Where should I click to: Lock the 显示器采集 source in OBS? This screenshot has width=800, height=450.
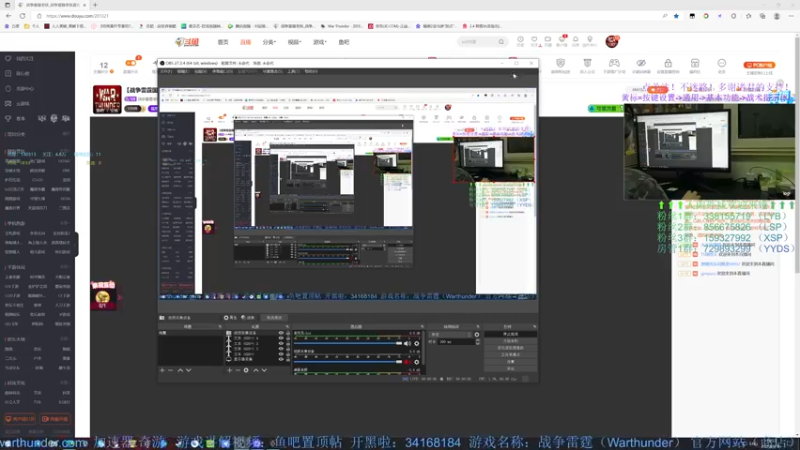tap(288, 359)
